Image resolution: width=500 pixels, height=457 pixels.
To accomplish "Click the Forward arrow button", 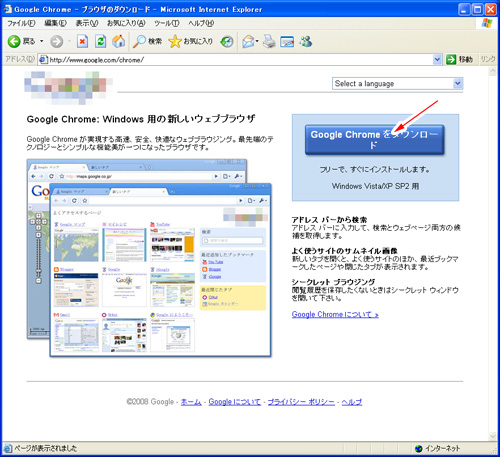I will pyautogui.click(x=56, y=41).
